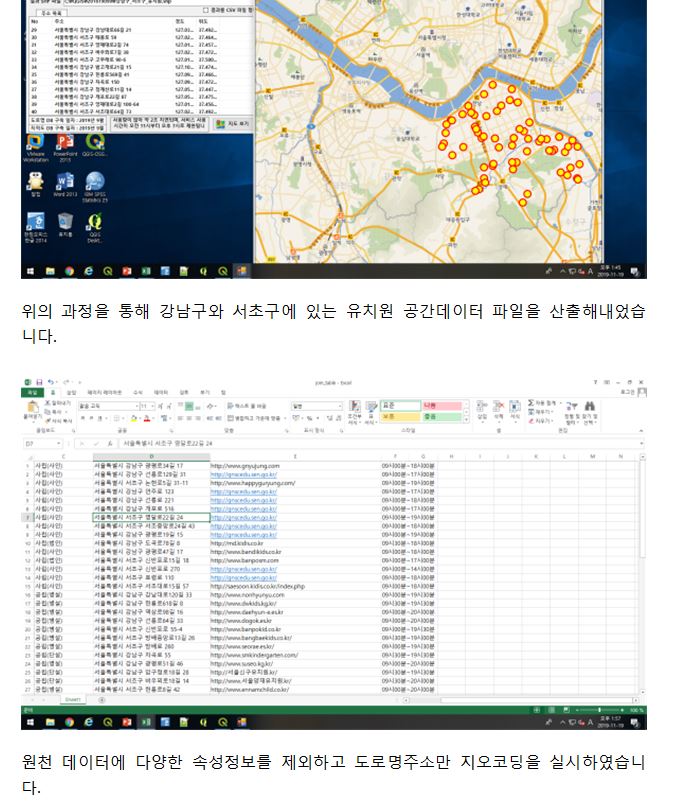The height and width of the screenshot is (801, 686).
Task: Open Internet Explorer from the map screenshot taskbar
Action: 88,271
